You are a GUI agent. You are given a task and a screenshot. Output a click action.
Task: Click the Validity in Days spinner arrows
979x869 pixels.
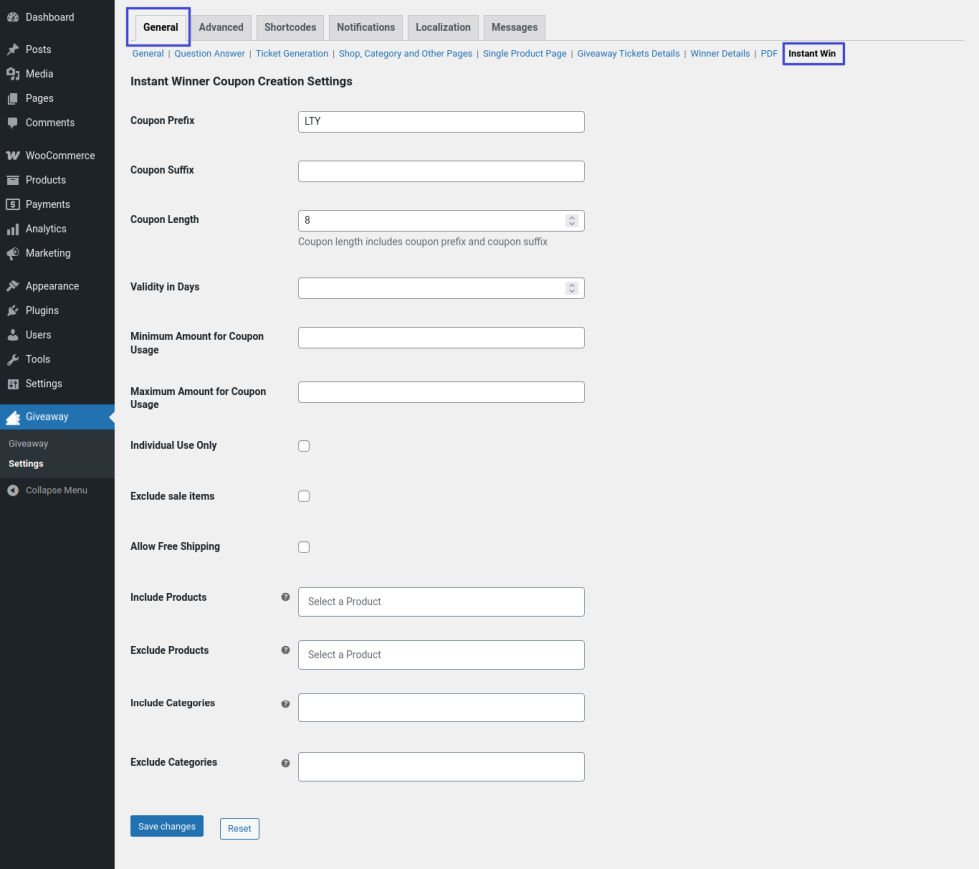click(x=571, y=288)
